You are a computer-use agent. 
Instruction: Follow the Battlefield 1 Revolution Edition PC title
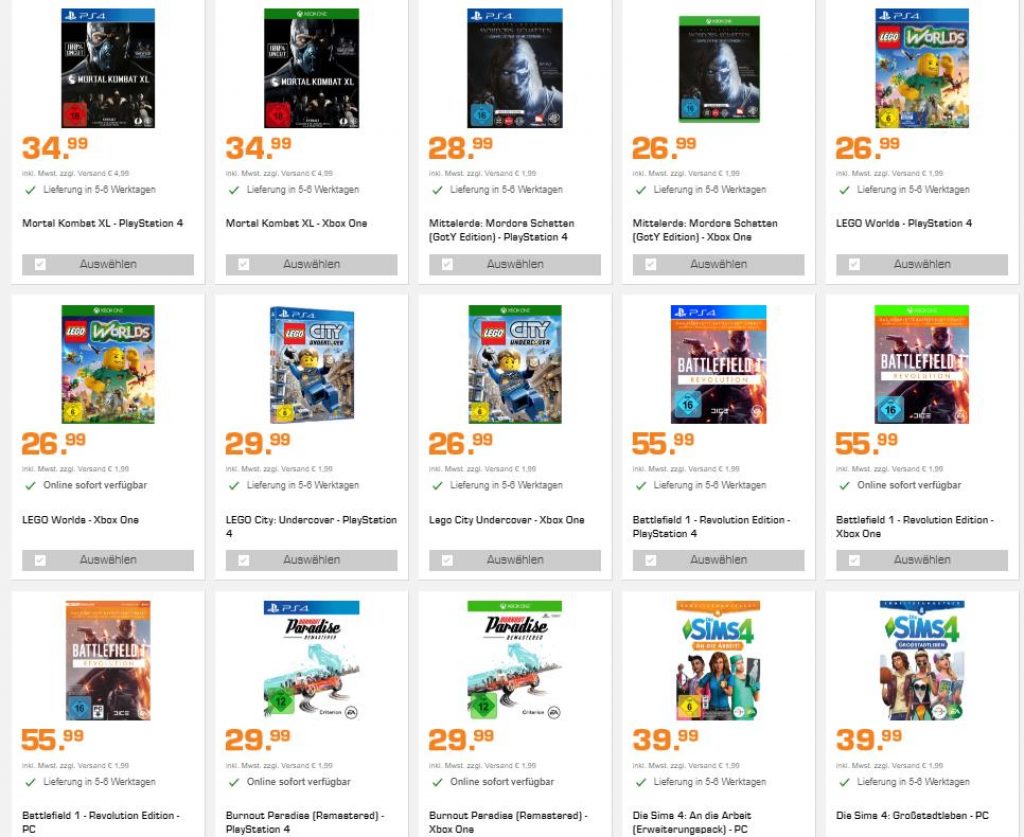(100, 822)
